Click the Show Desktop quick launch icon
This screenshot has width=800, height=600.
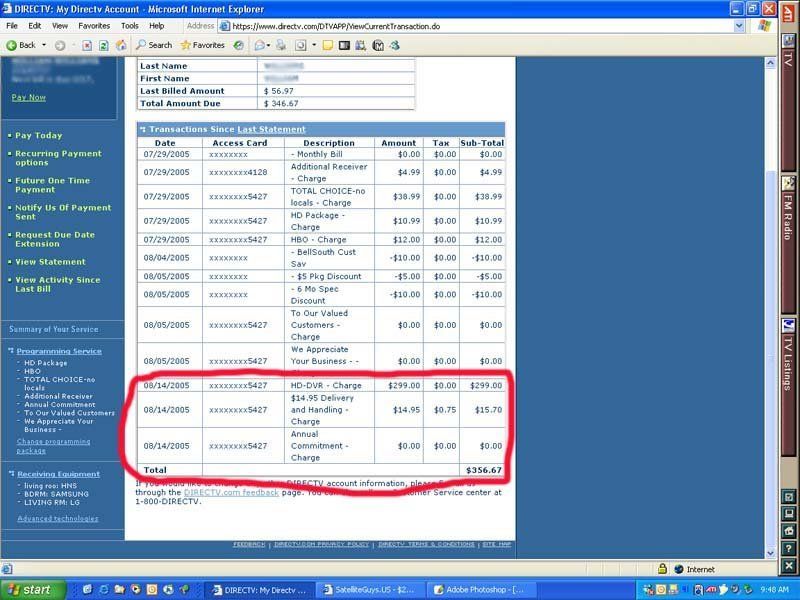[x=87, y=590]
